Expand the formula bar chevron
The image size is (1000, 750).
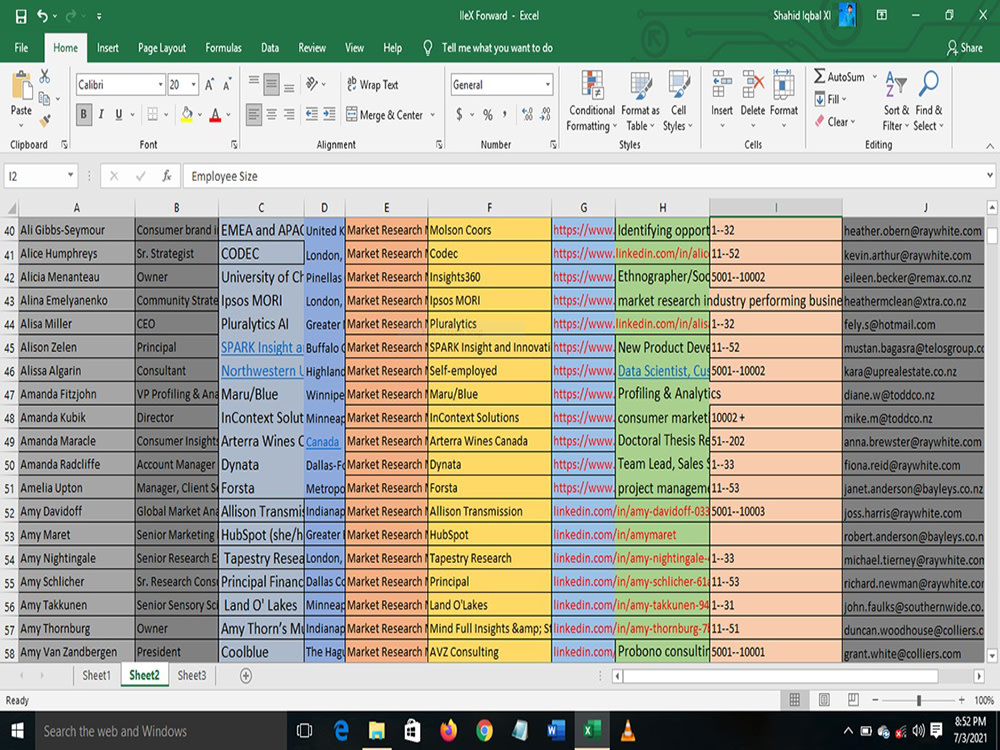pyautogui.click(x=989, y=175)
